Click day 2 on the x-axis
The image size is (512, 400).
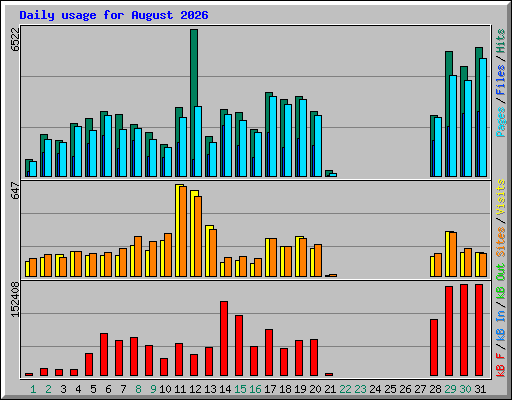(x=48, y=389)
